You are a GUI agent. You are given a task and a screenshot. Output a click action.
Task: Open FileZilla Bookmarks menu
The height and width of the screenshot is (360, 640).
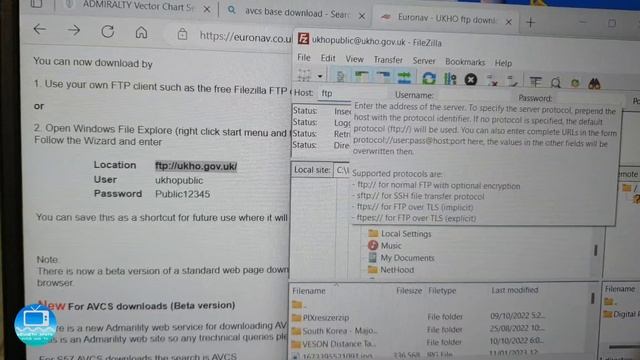point(465,62)
